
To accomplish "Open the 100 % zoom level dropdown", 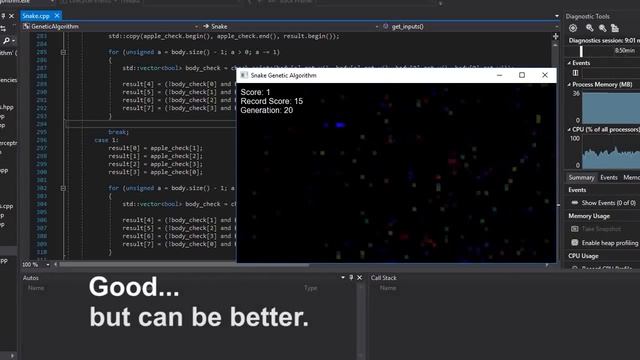I will tap(48, 264).
